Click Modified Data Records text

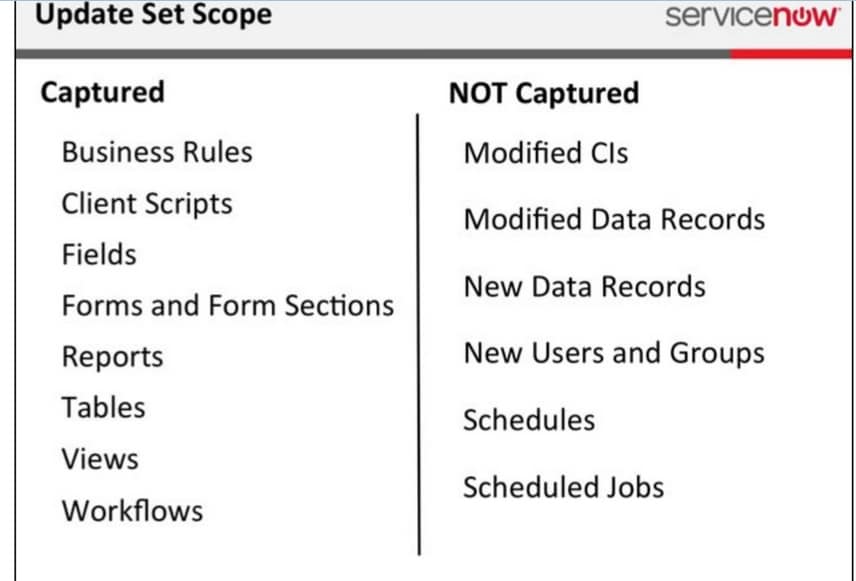[614, 219]
